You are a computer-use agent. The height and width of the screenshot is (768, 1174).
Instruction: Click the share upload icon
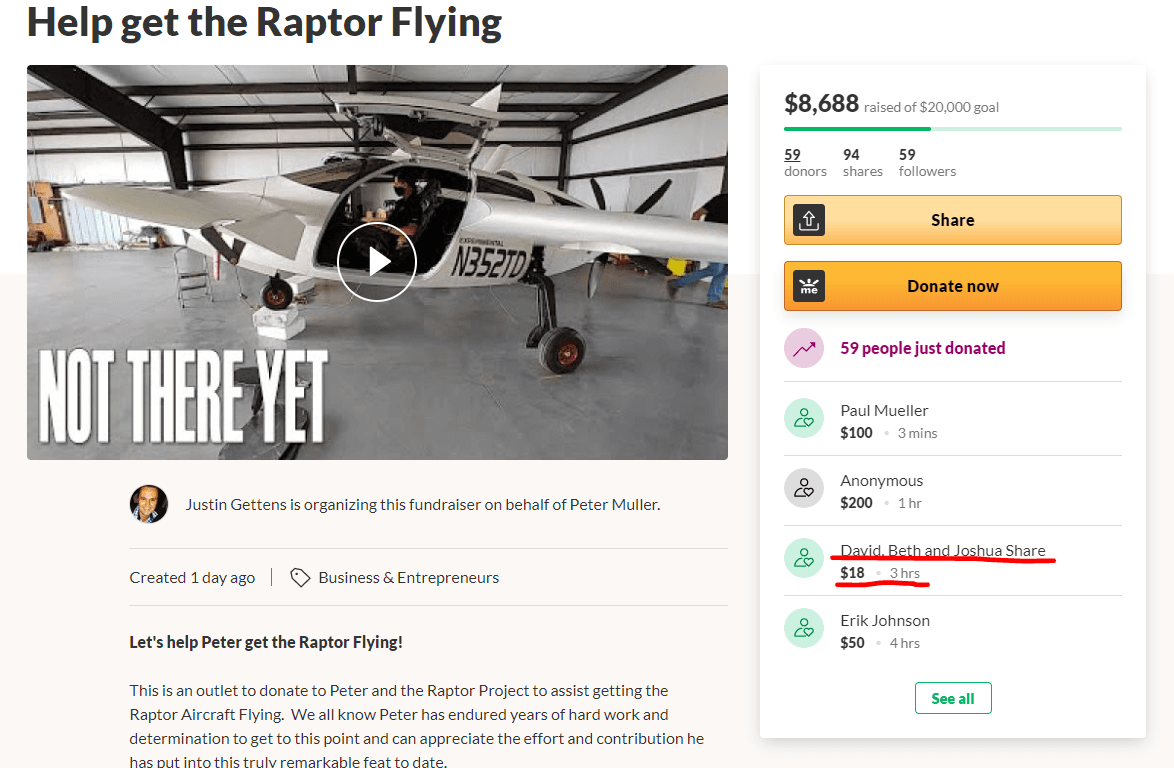coord(809,220)
